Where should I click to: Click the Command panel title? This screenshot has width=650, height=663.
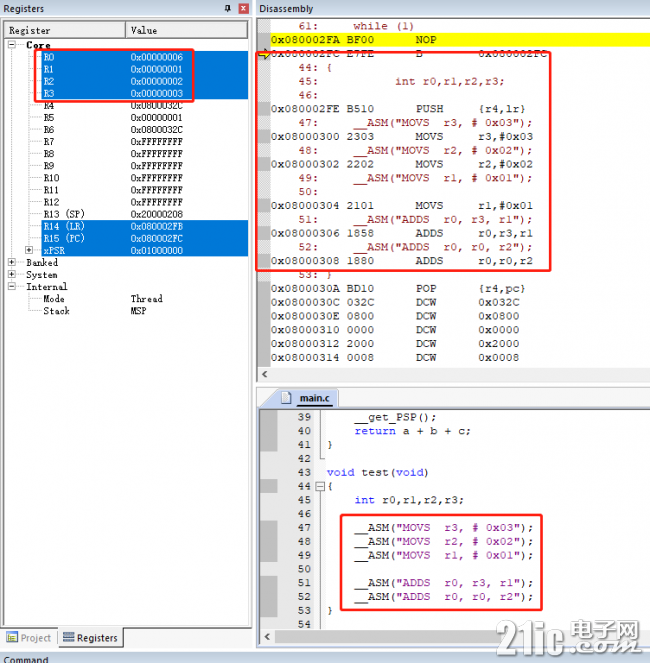(26, 659)
